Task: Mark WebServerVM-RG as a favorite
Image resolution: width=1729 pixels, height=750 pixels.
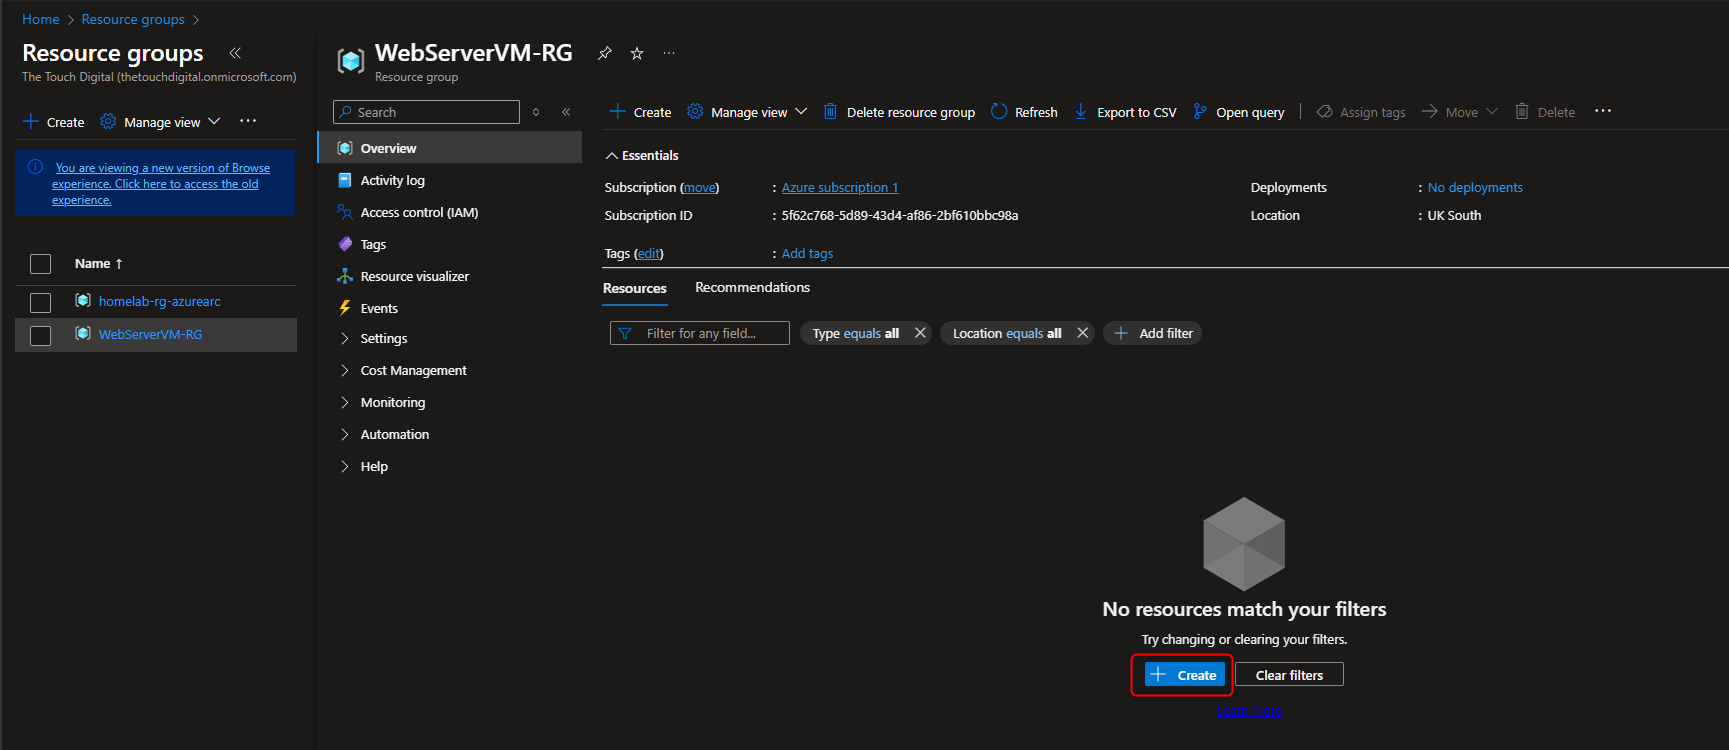Action: pos(637,53)
